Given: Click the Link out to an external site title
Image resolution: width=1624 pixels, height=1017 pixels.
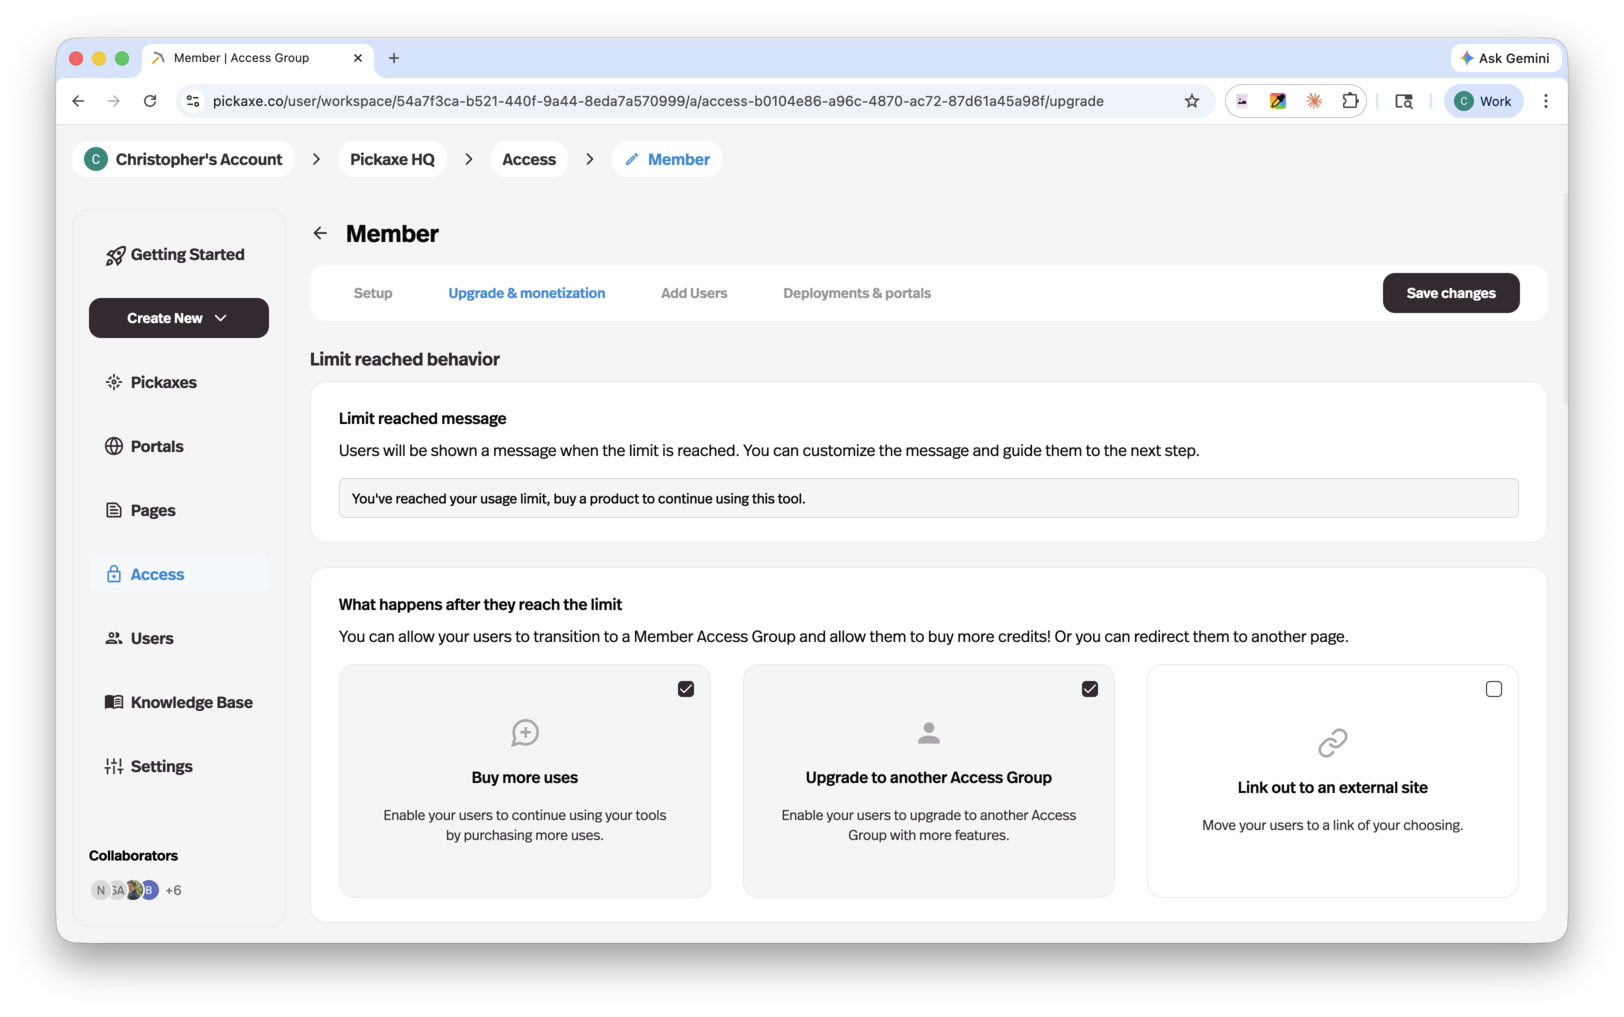Looking at the screenshot, I should [1333, 787].
